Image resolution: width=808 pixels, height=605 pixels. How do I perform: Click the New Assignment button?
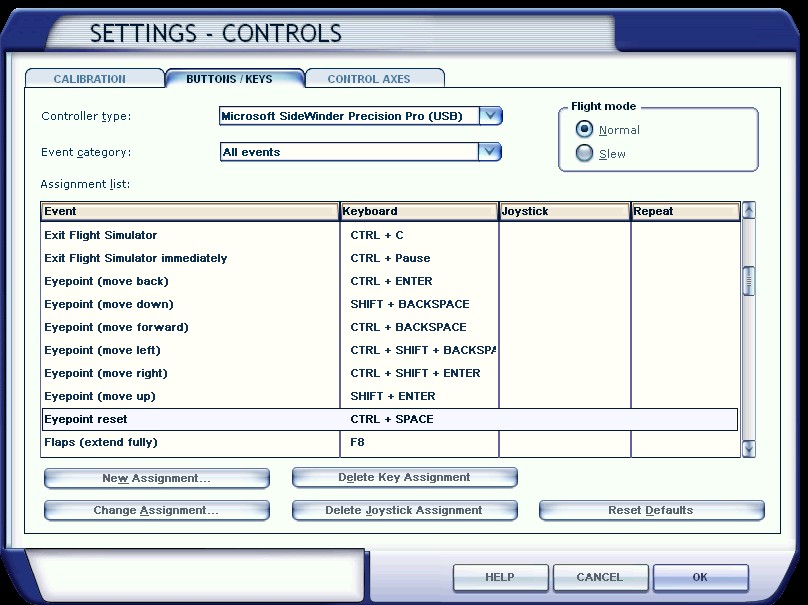click(x=156, y=478)
